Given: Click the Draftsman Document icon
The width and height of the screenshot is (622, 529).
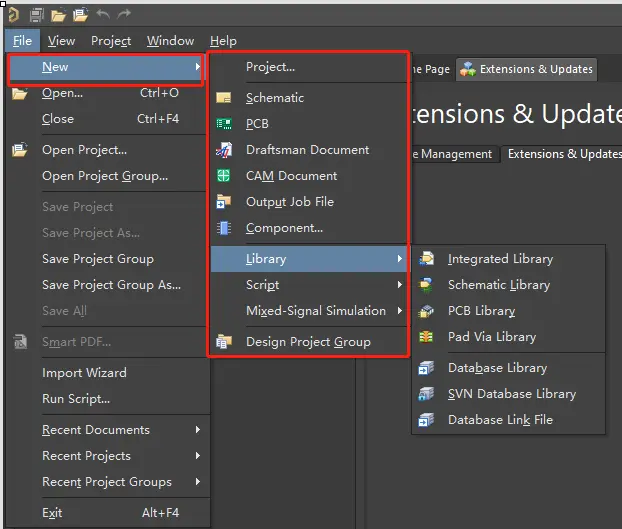Looking at the screenshot, I should 224,150.
